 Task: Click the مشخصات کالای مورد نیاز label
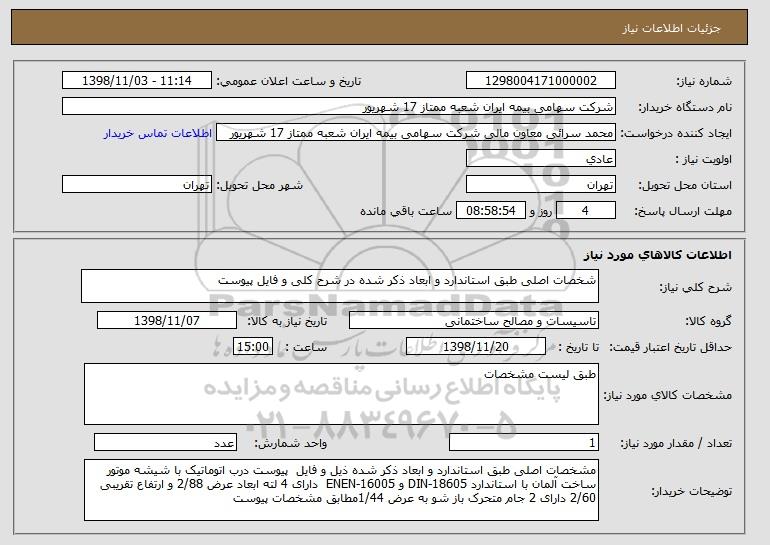click(x=667, y=395)
